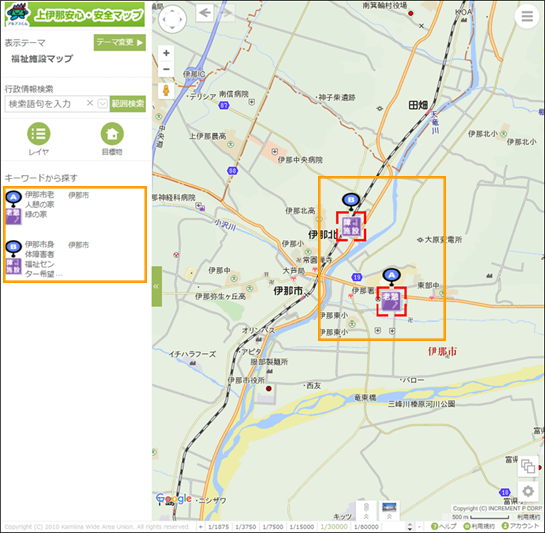Click the map pan compass control
This screenshot has width=545, height=533.
coord(172,19)
